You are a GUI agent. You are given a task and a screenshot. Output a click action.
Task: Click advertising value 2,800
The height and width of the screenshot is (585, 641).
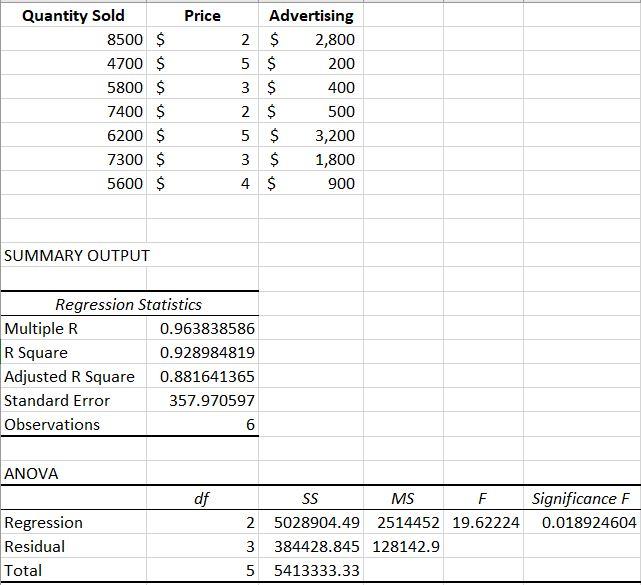coord(311,39)
